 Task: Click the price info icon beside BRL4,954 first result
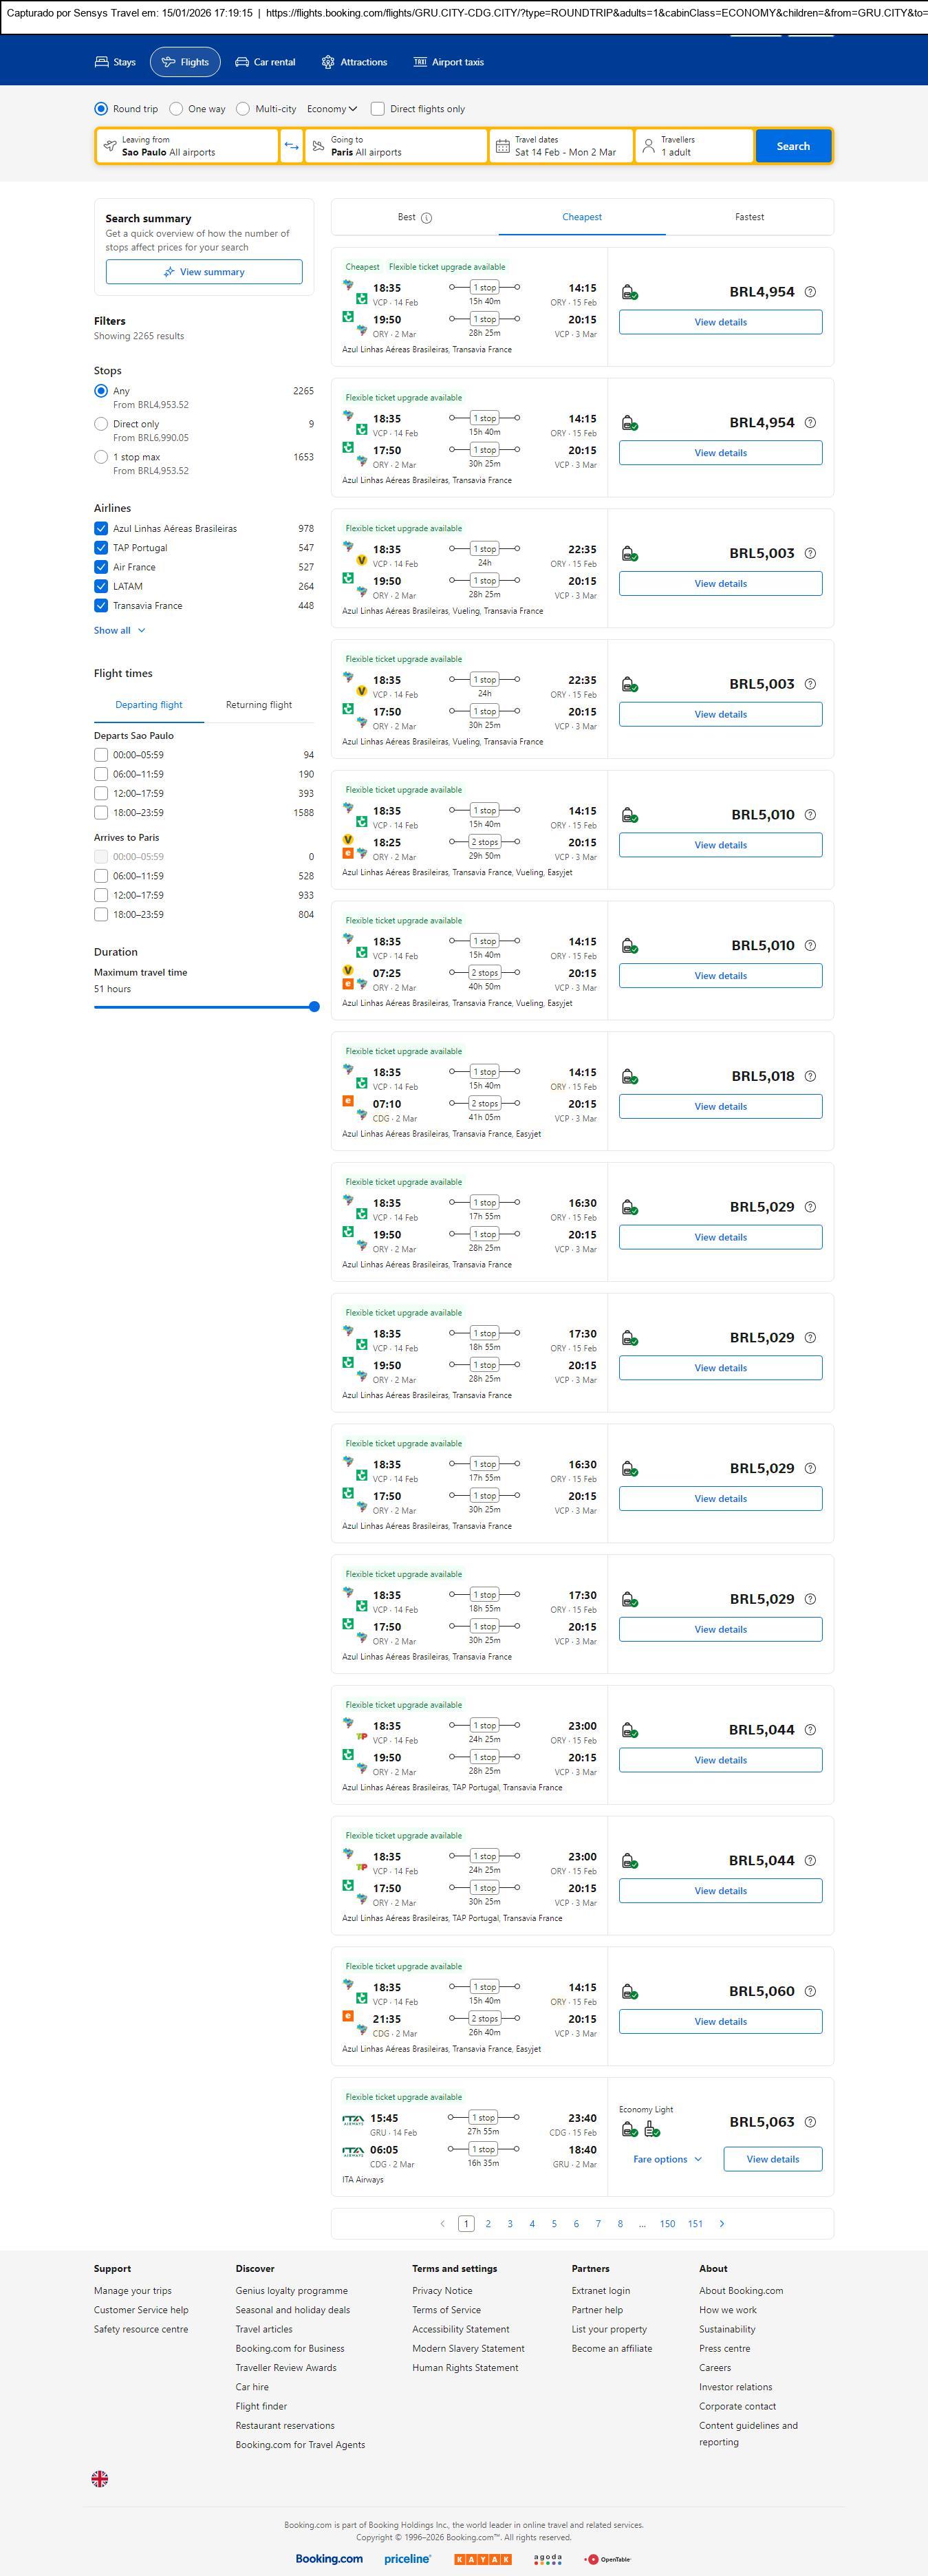tap(810, 292)
